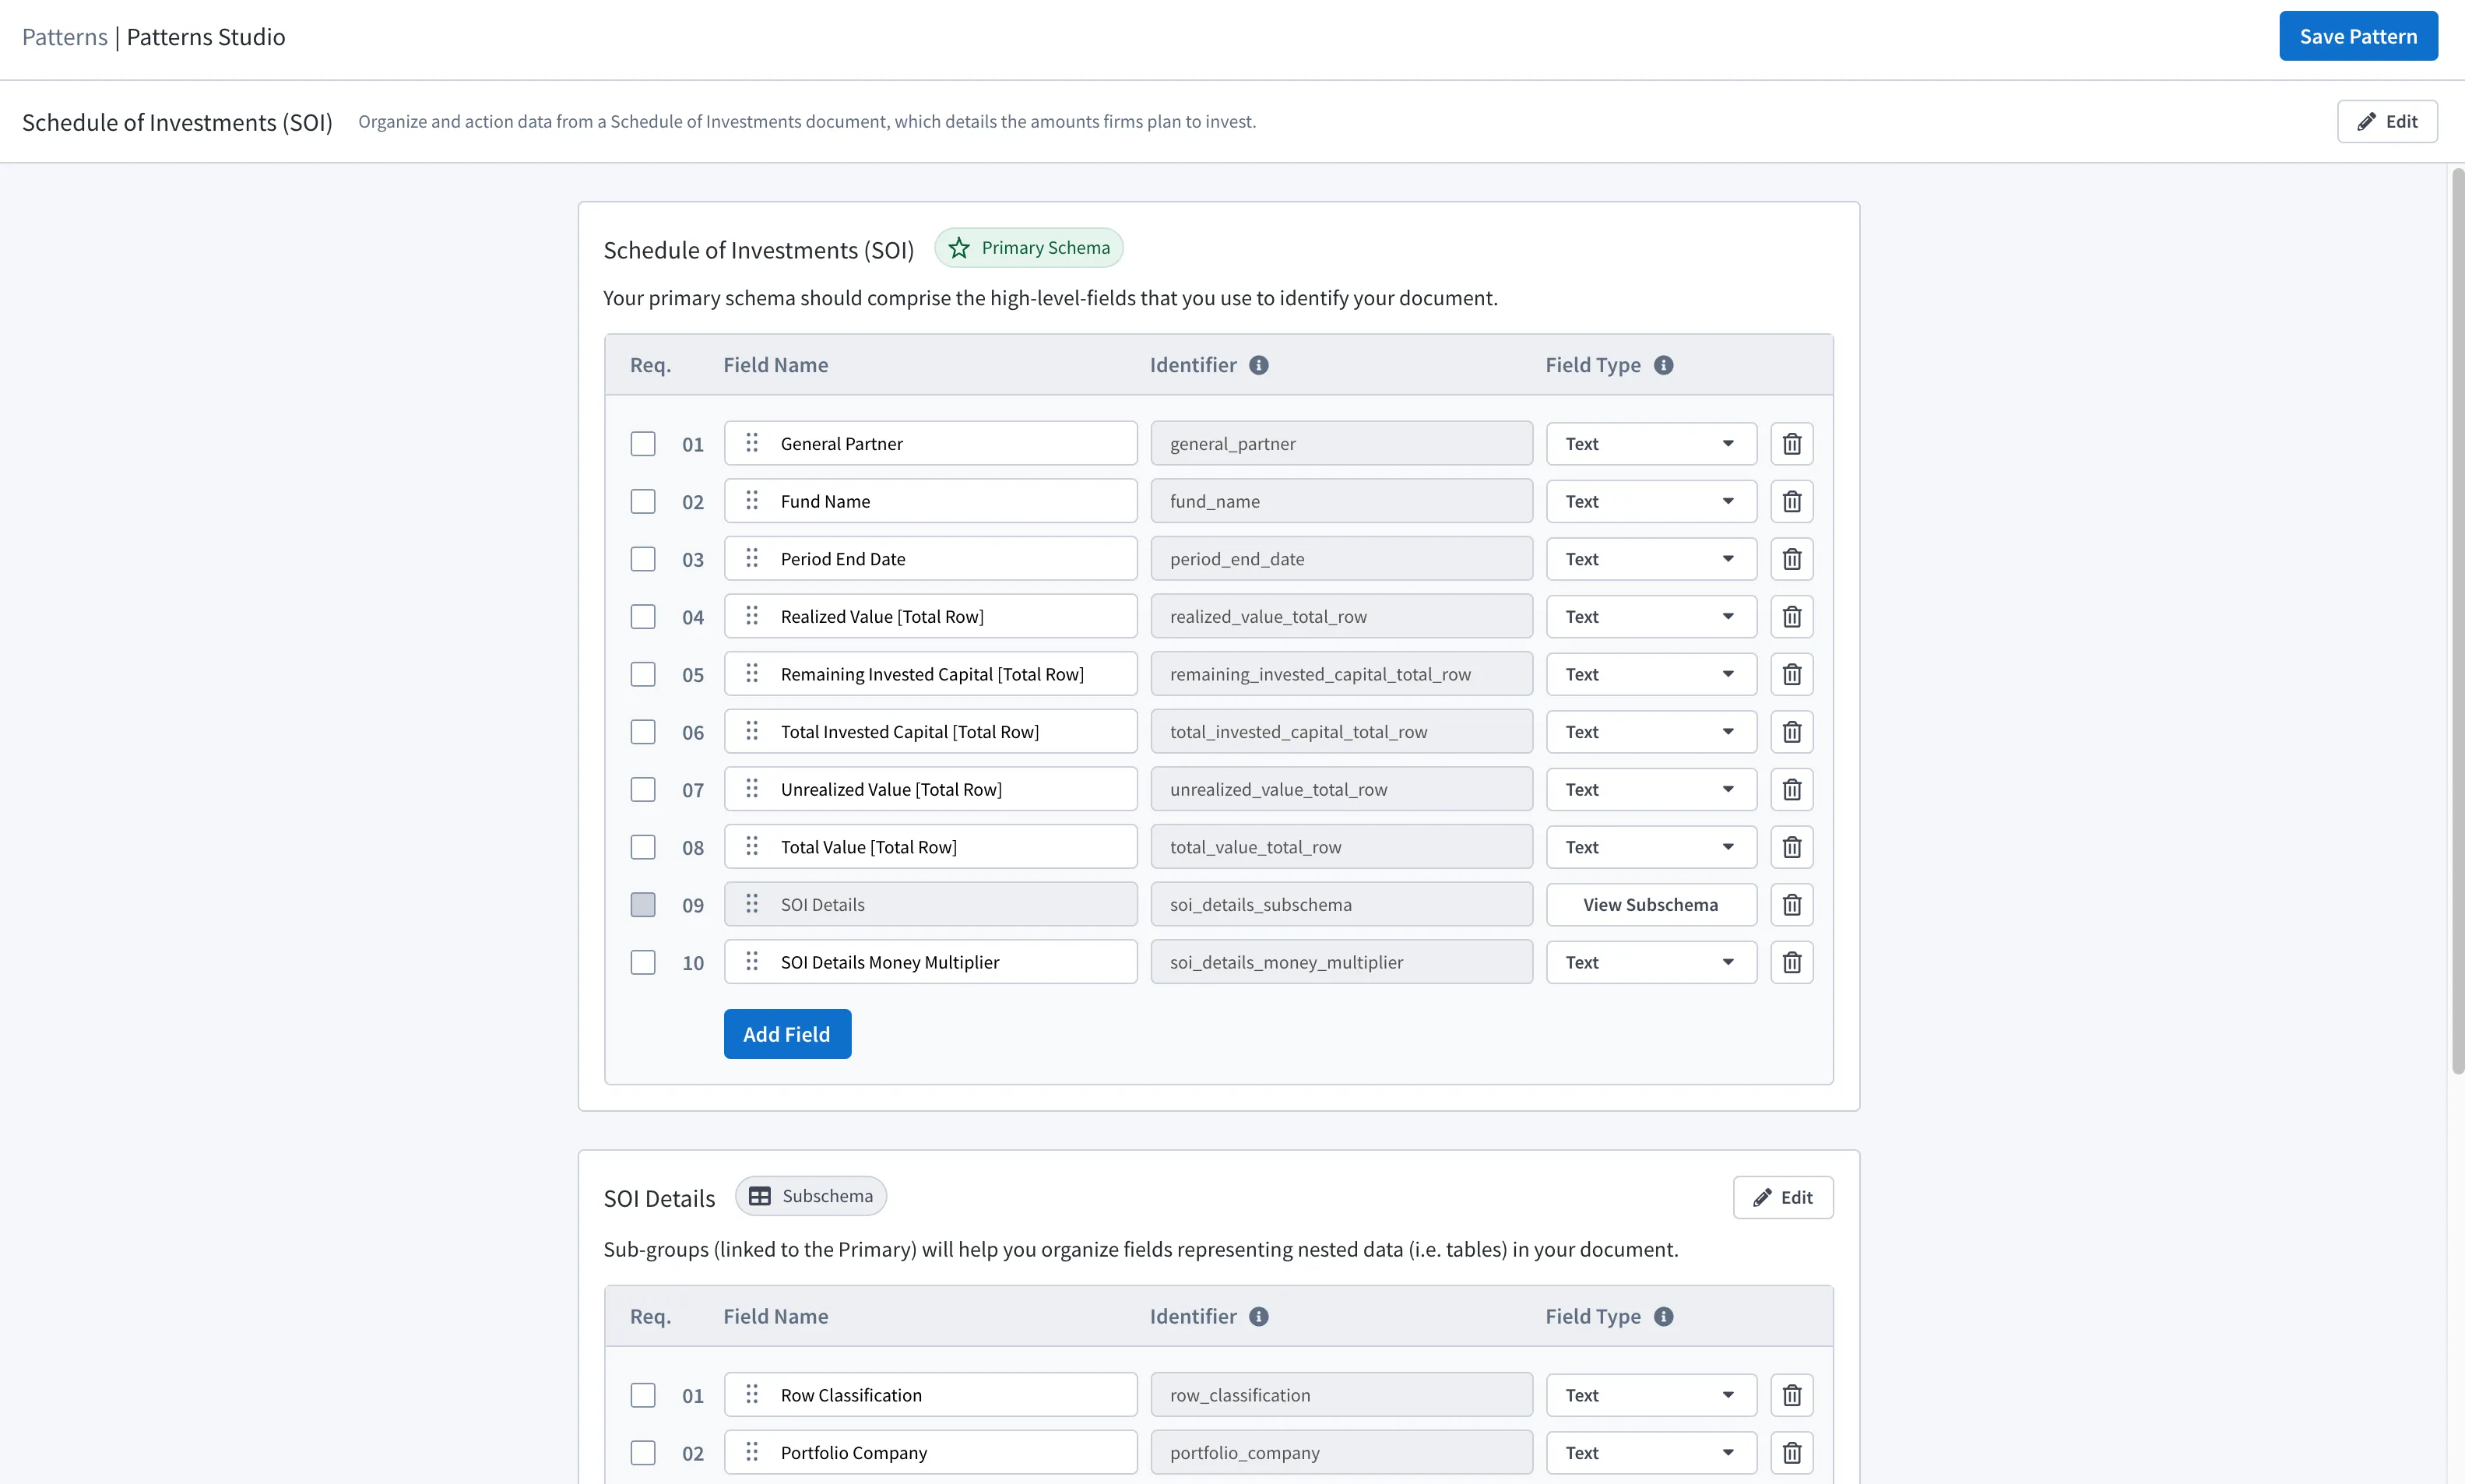Check required box for Remaining Invested Capital
2465x1484 pixels.
(x=643, y=674)
